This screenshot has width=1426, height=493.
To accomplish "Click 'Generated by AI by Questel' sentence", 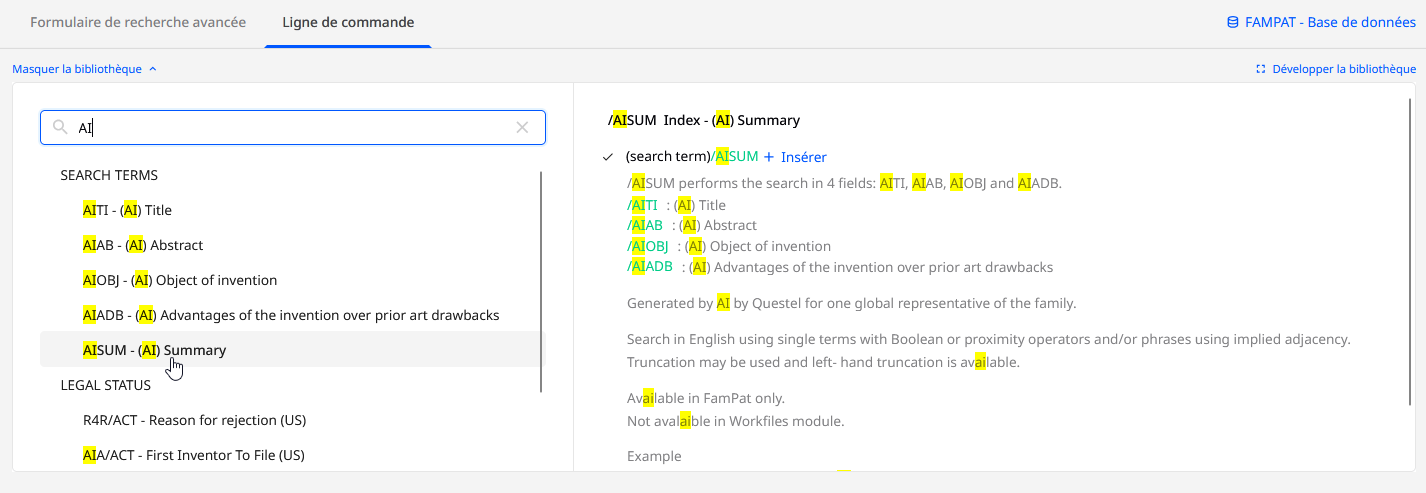I will 851,303.
